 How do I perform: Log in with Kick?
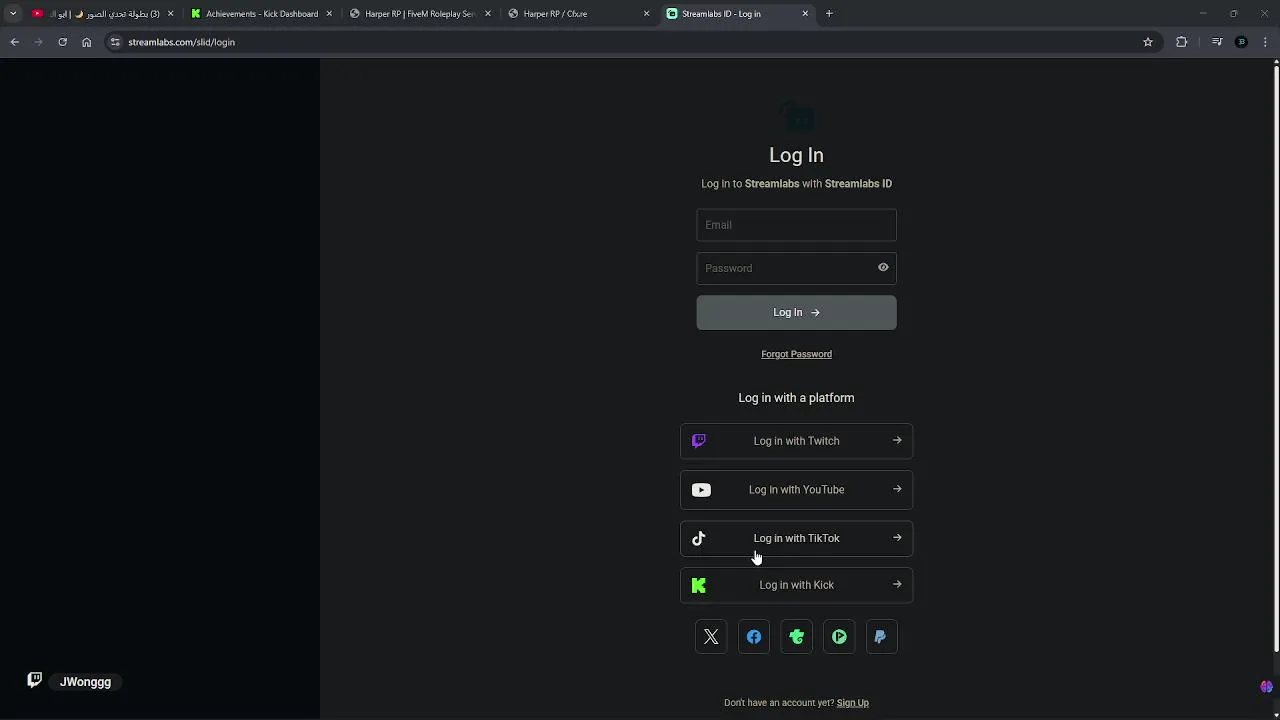click(x=796, y=585)
